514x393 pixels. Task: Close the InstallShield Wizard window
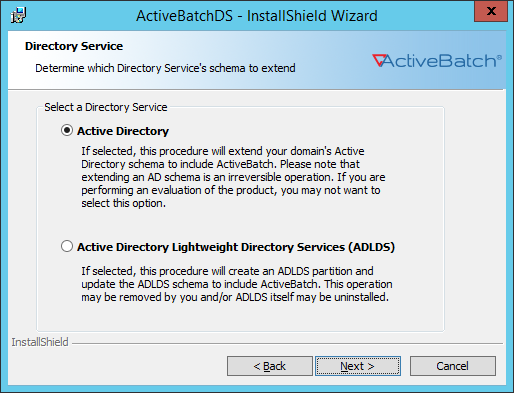click(491, 11)
